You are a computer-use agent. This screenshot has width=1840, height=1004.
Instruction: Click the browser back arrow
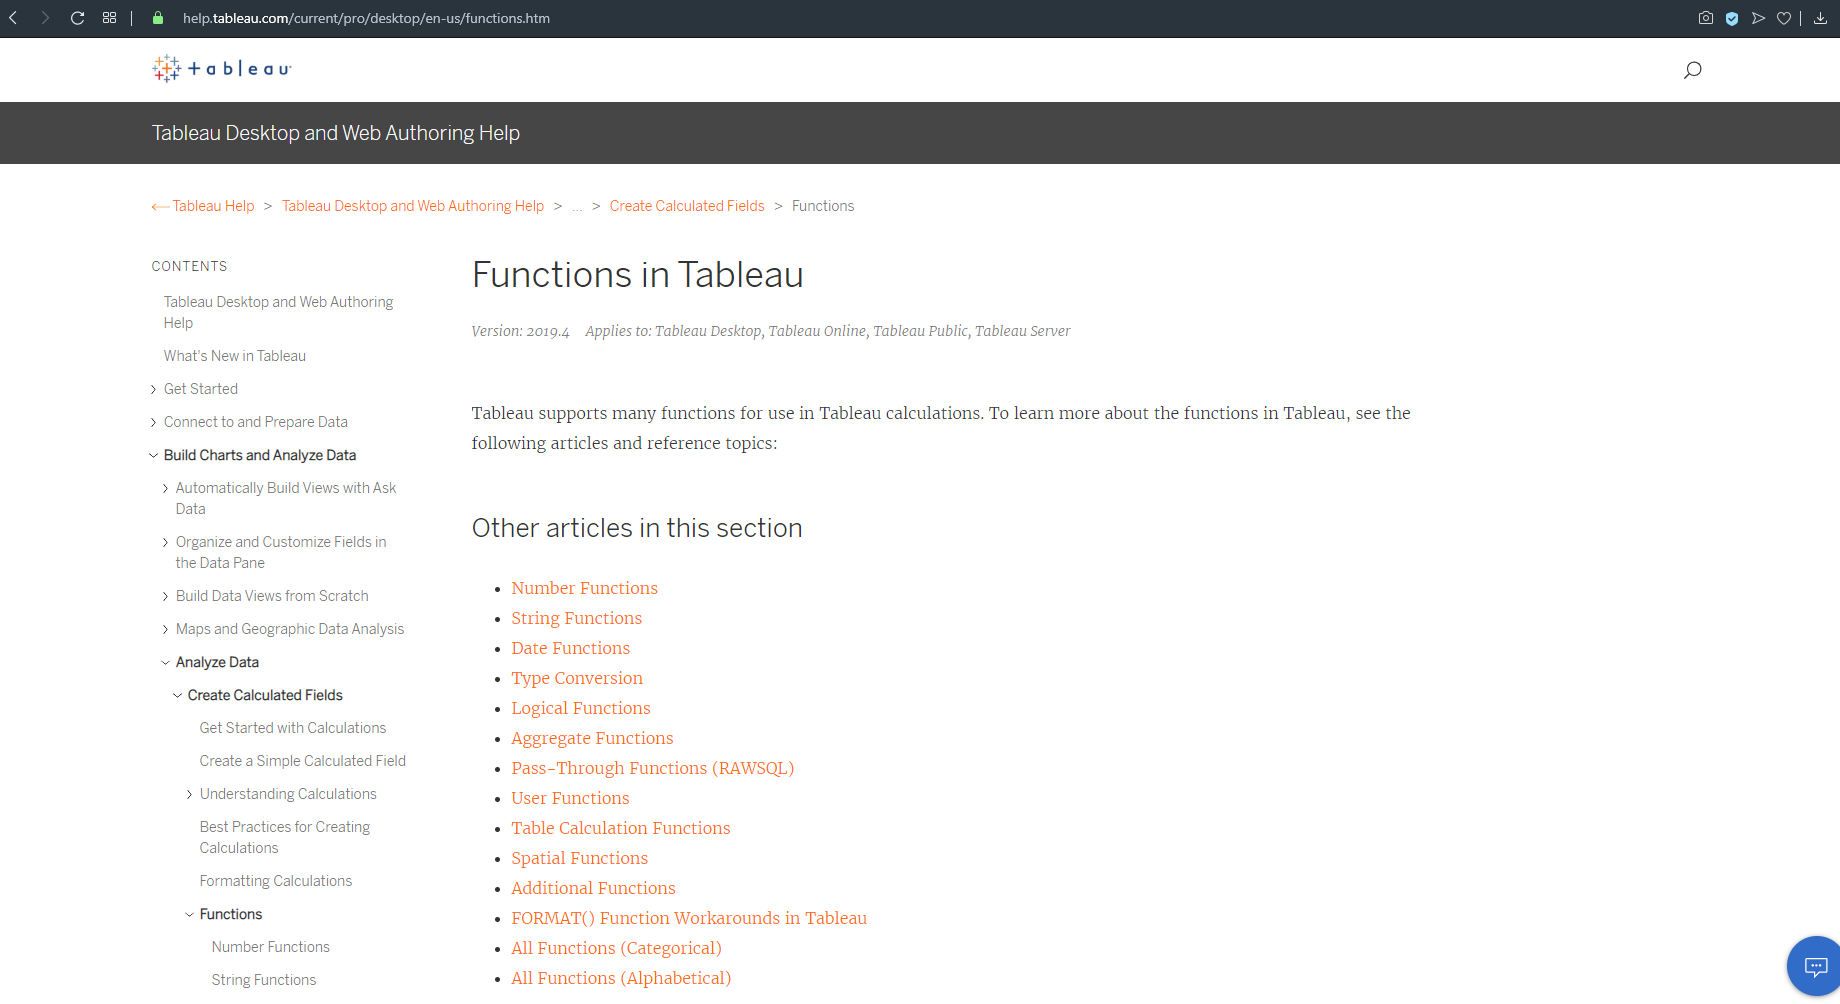(14, 18)
